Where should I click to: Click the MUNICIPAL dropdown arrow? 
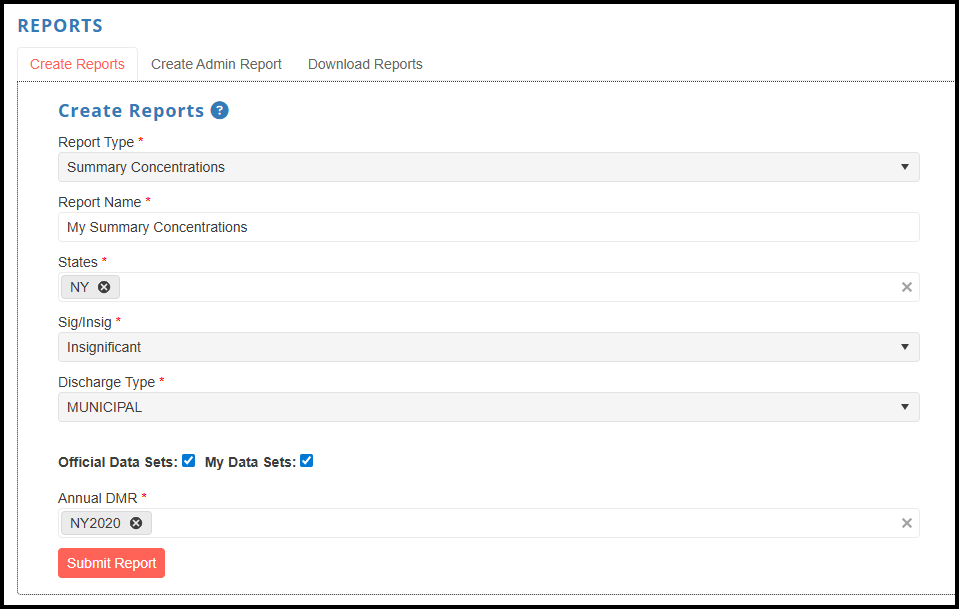click(905, 407)
